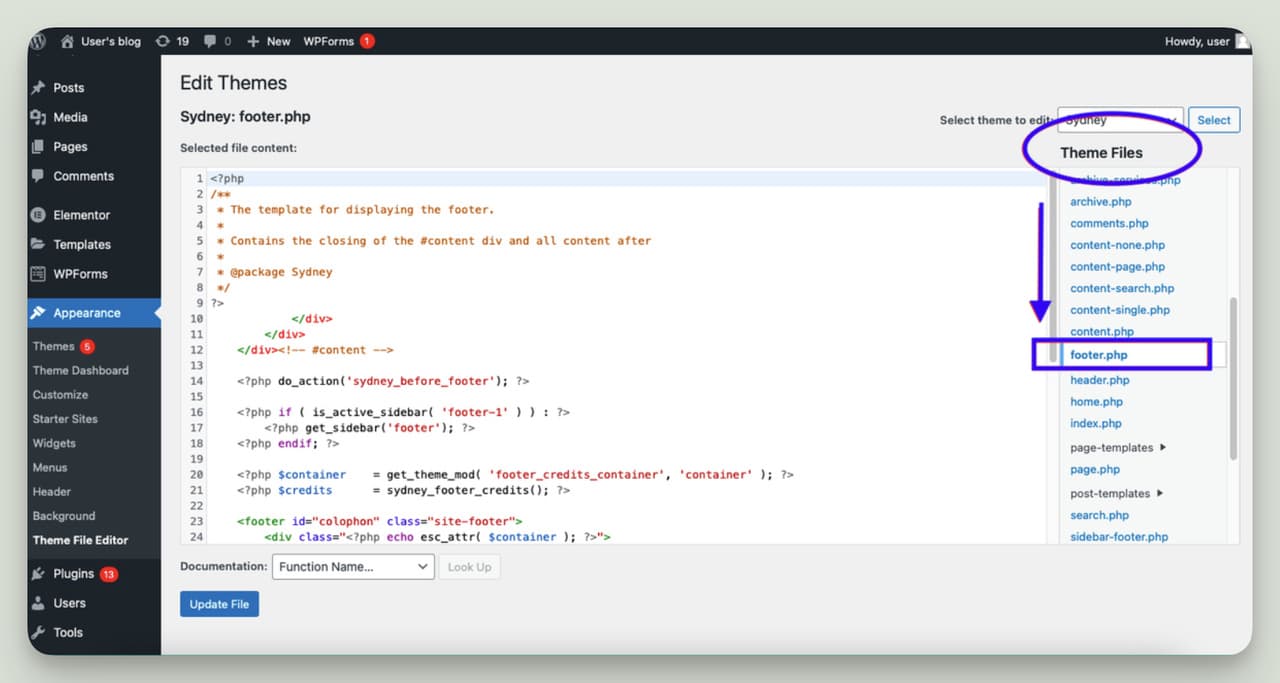
Task: Click the Update File button
Action: click(219, 604)
